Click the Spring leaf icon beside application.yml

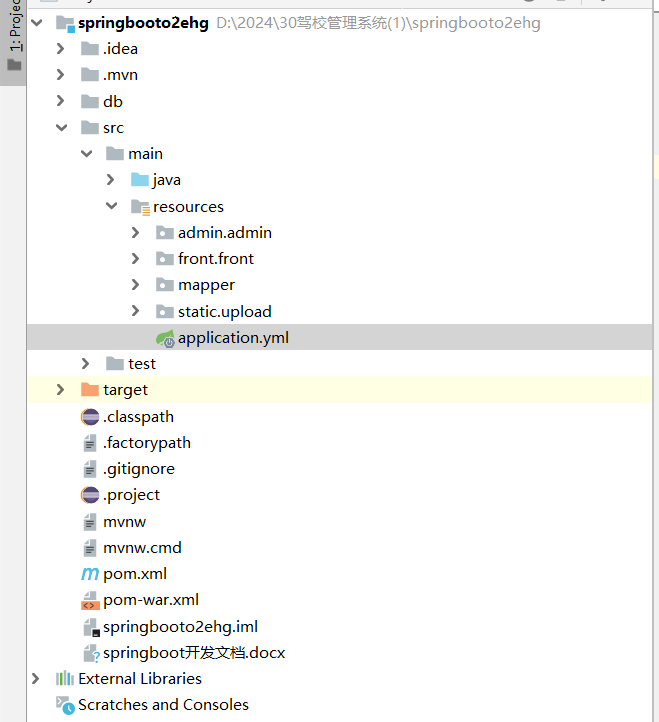click(x=165, y=338)
